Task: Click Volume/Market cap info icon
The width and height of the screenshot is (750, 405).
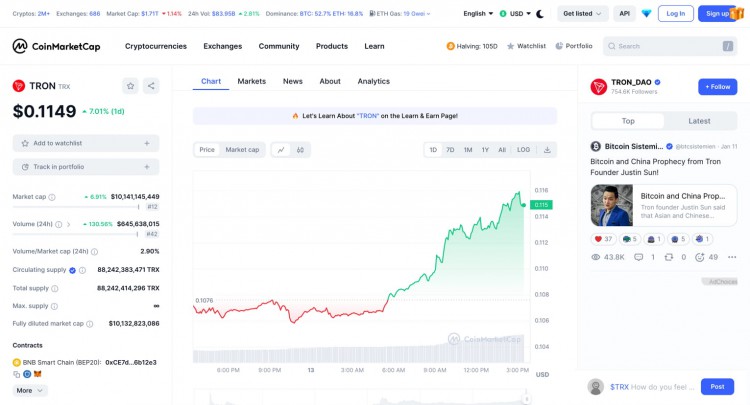Action: tap(94, 252)
